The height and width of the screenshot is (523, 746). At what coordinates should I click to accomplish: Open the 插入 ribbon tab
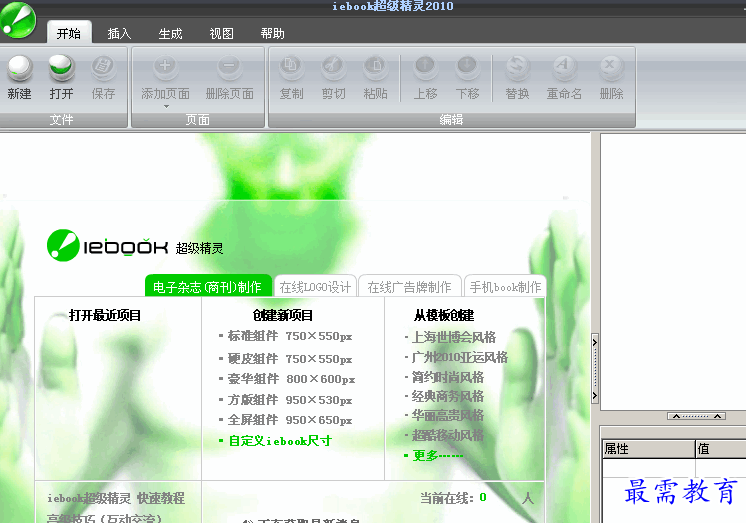click(119, 33)
